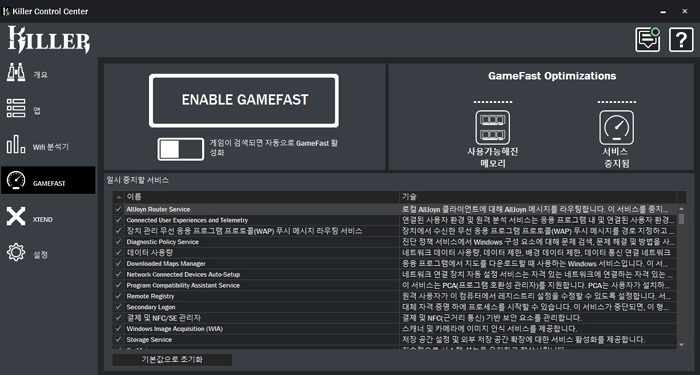Select the 장치 관리 무선 응용 프로그램 프로토콜 row
700x375 pixels.
[x=395, y=231]
